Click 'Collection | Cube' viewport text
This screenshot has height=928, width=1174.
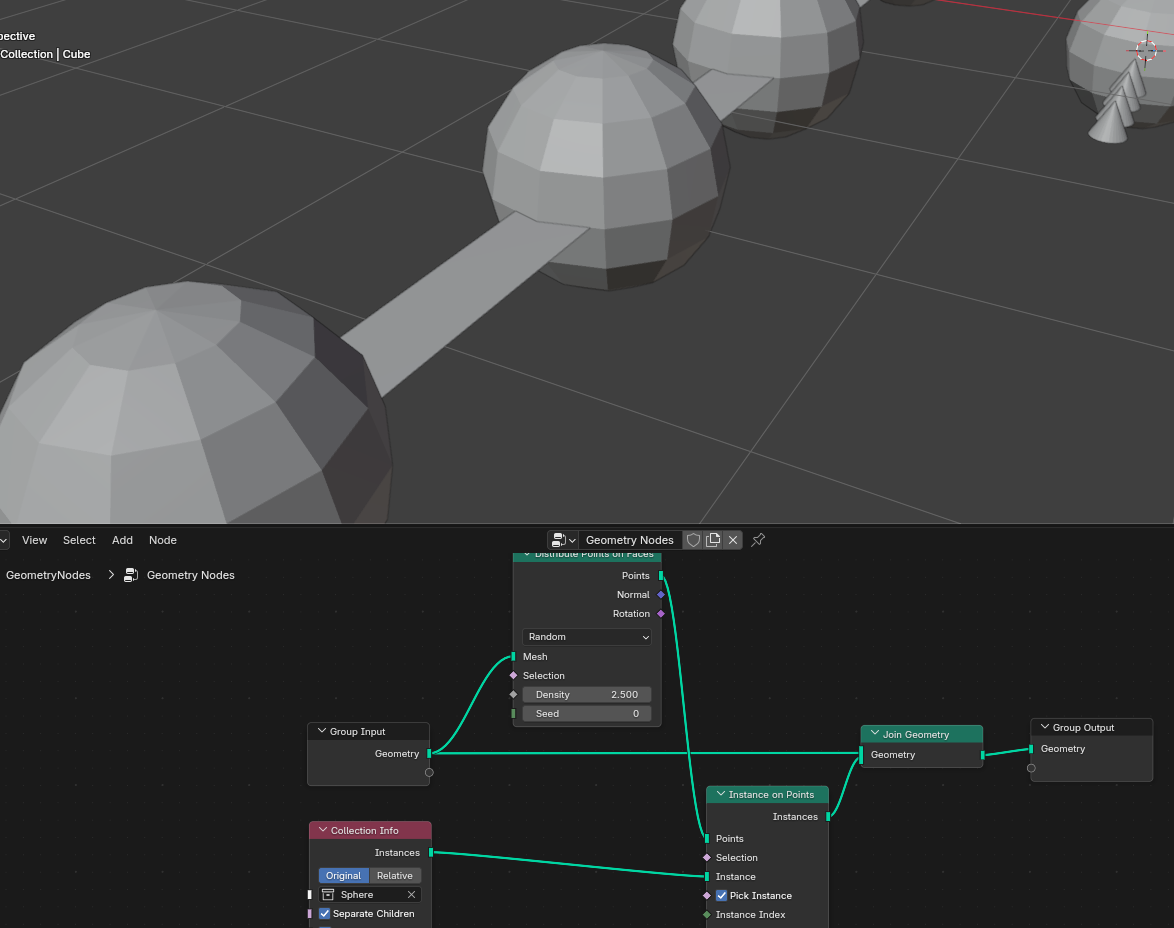45,54
